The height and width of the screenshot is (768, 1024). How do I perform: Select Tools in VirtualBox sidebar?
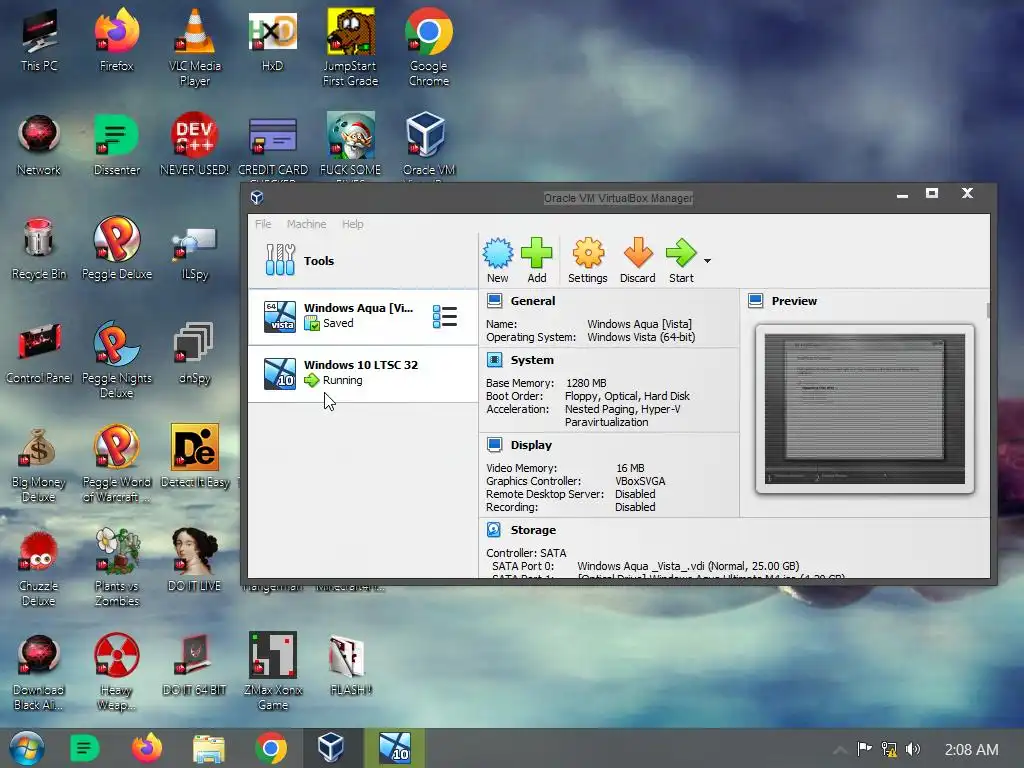pyautogui.click(x=363, y=261)
